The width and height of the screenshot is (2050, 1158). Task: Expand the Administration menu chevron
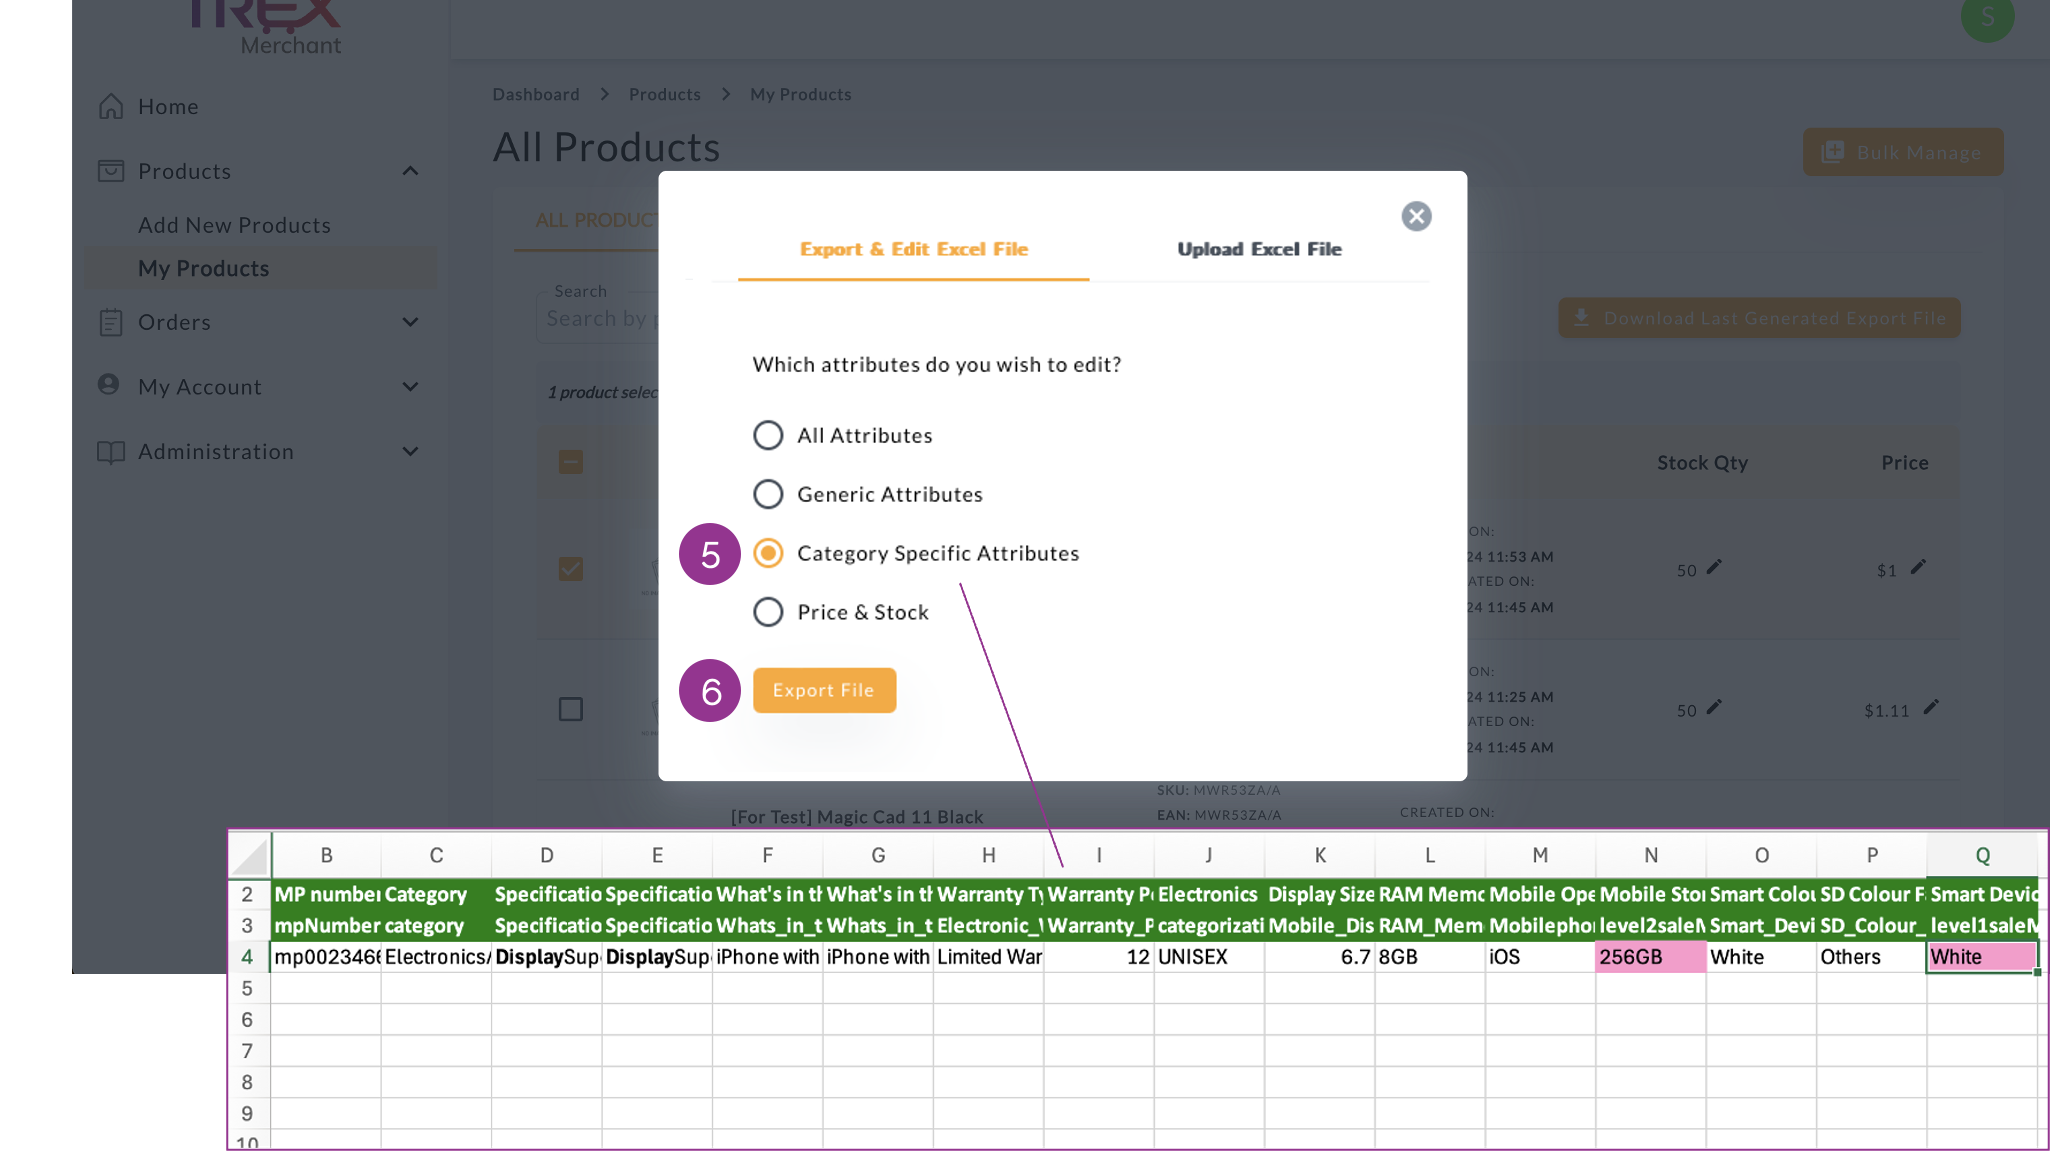(x=410, y=452)
